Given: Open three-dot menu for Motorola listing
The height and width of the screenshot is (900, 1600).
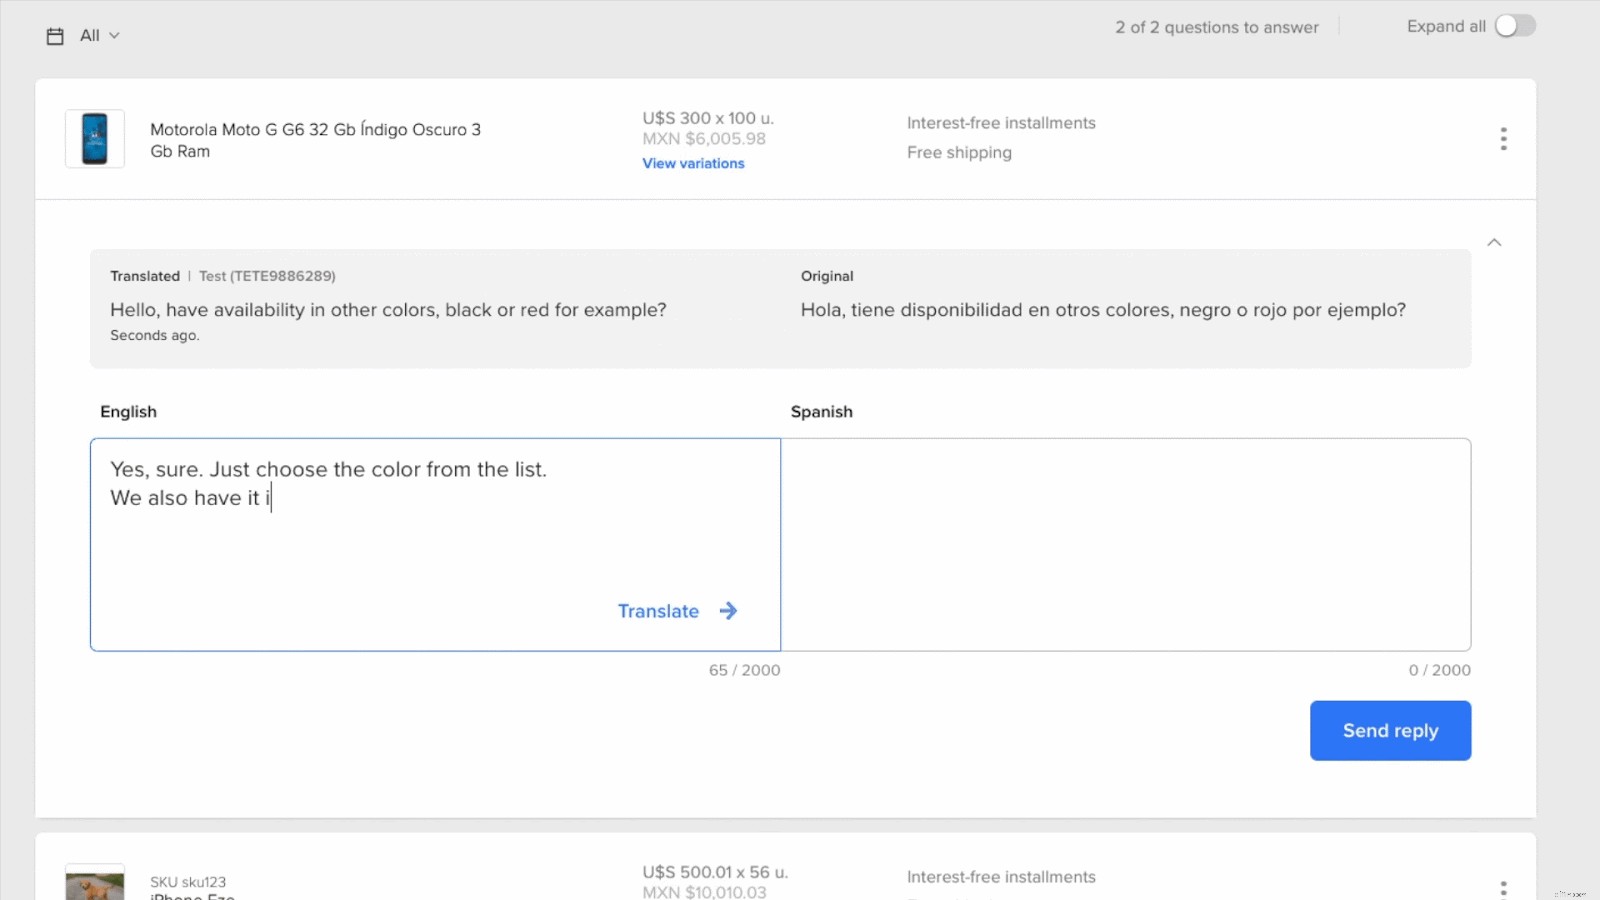Looking at the screenshot, I should click(1503, 139).
